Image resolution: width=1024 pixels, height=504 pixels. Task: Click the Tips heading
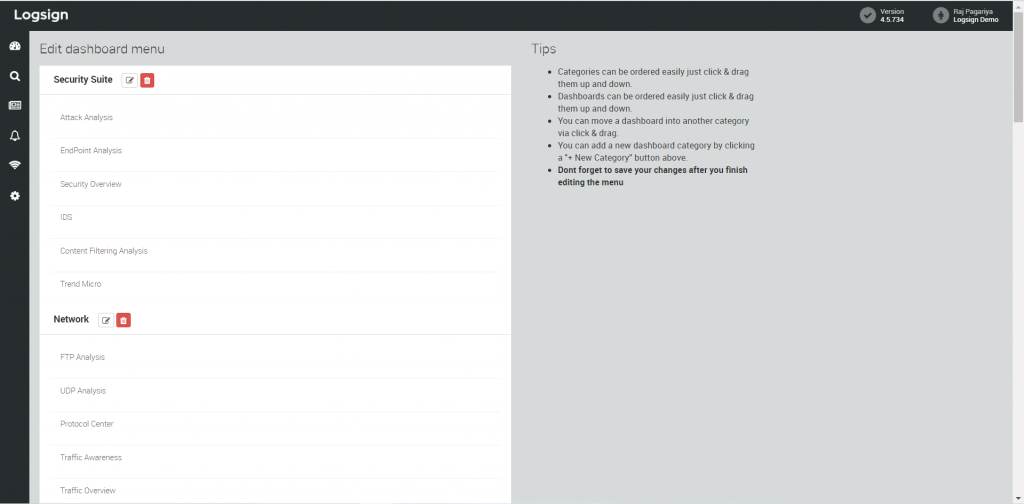(x=543, y=49)
